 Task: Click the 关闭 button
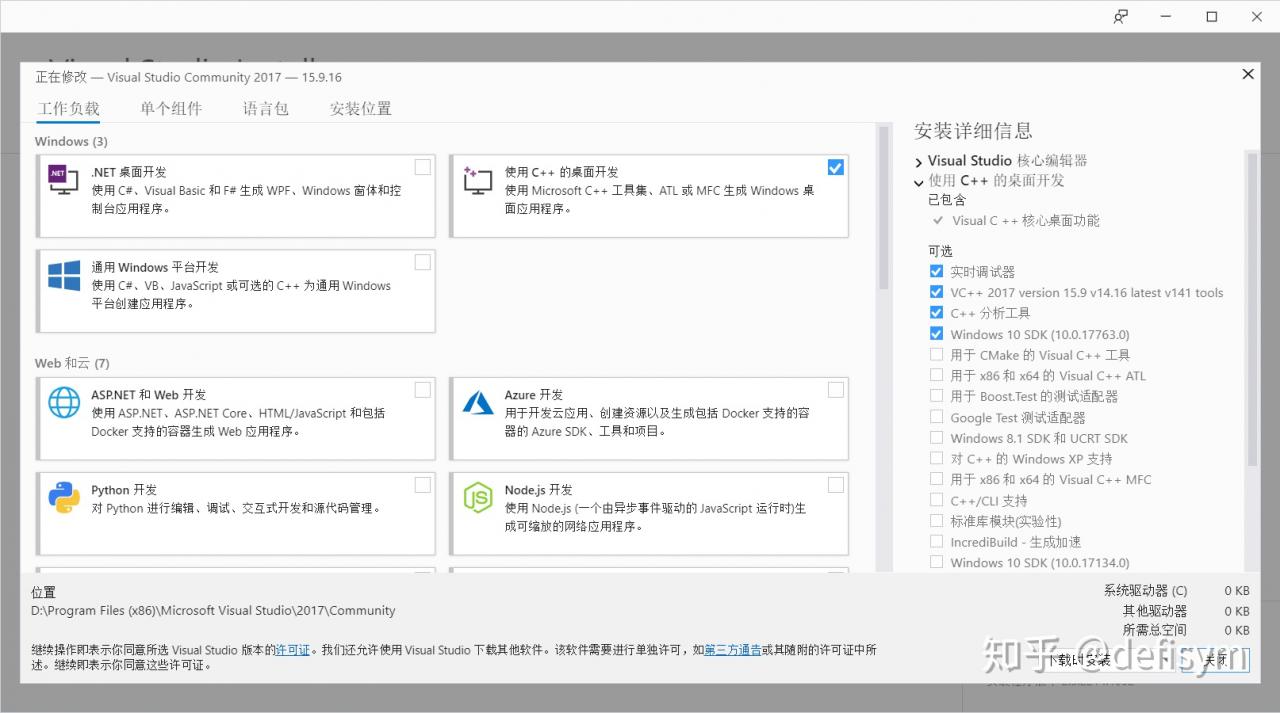point(1216,659)
